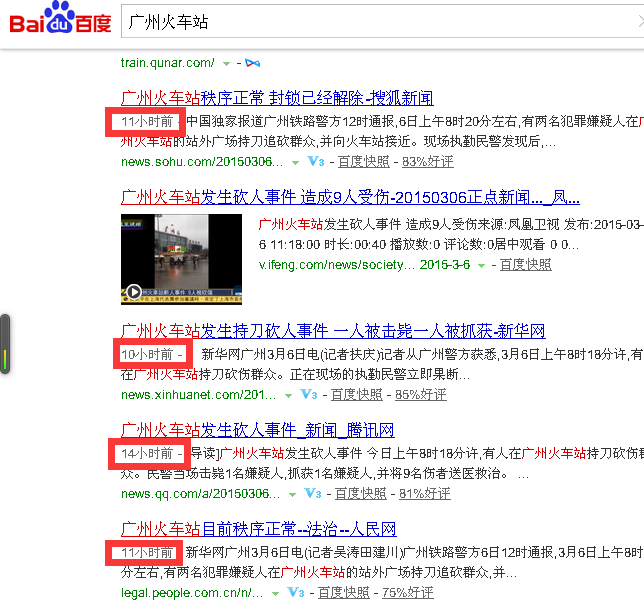
Task: Expand the arrow next to legal.people.com.cn URL
Action: coord(275,594)
